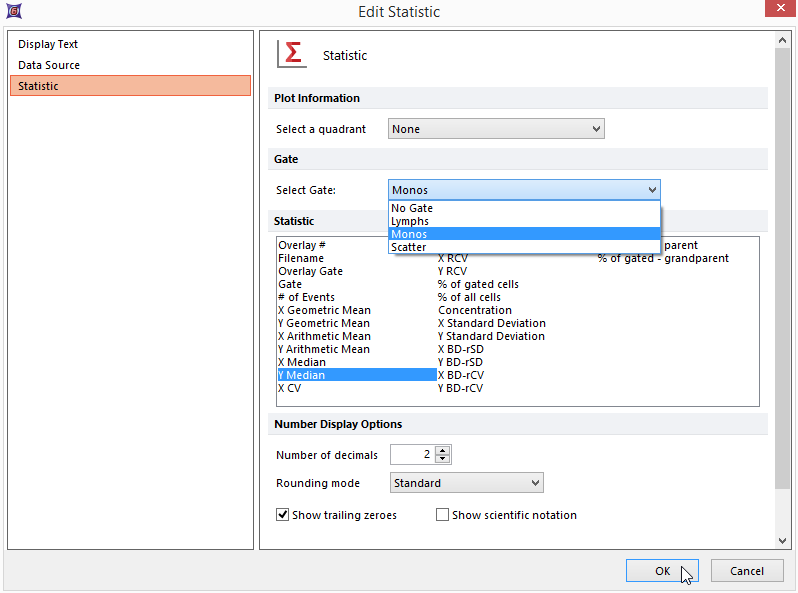Click the app icon in title bar
The width and height of the screenshot is (798, 593).
[x=13, y=12]
